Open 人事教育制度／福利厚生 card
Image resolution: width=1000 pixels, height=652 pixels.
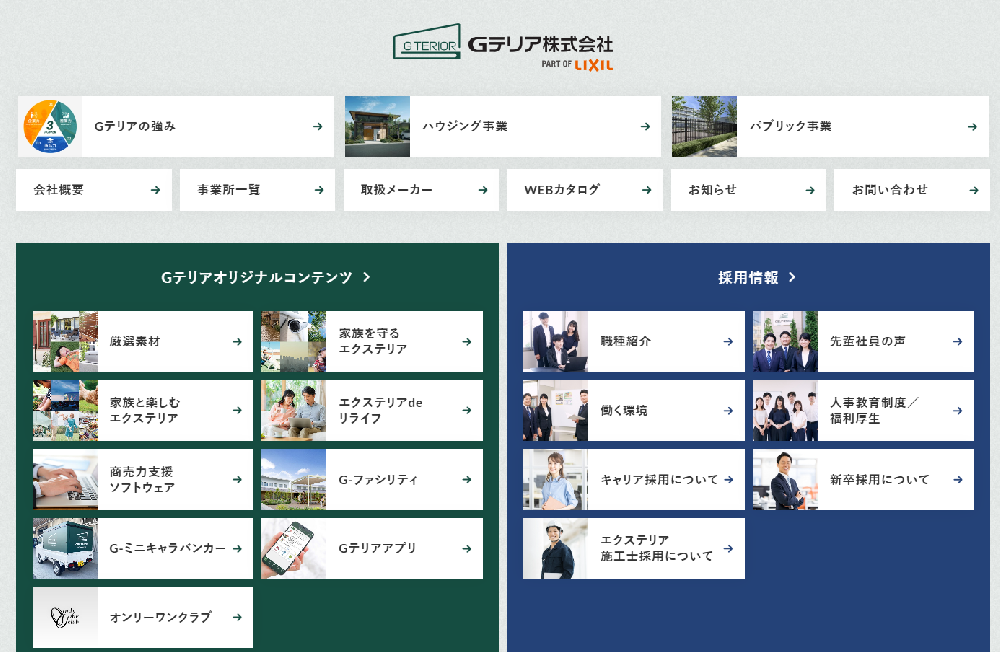(864, 410)
